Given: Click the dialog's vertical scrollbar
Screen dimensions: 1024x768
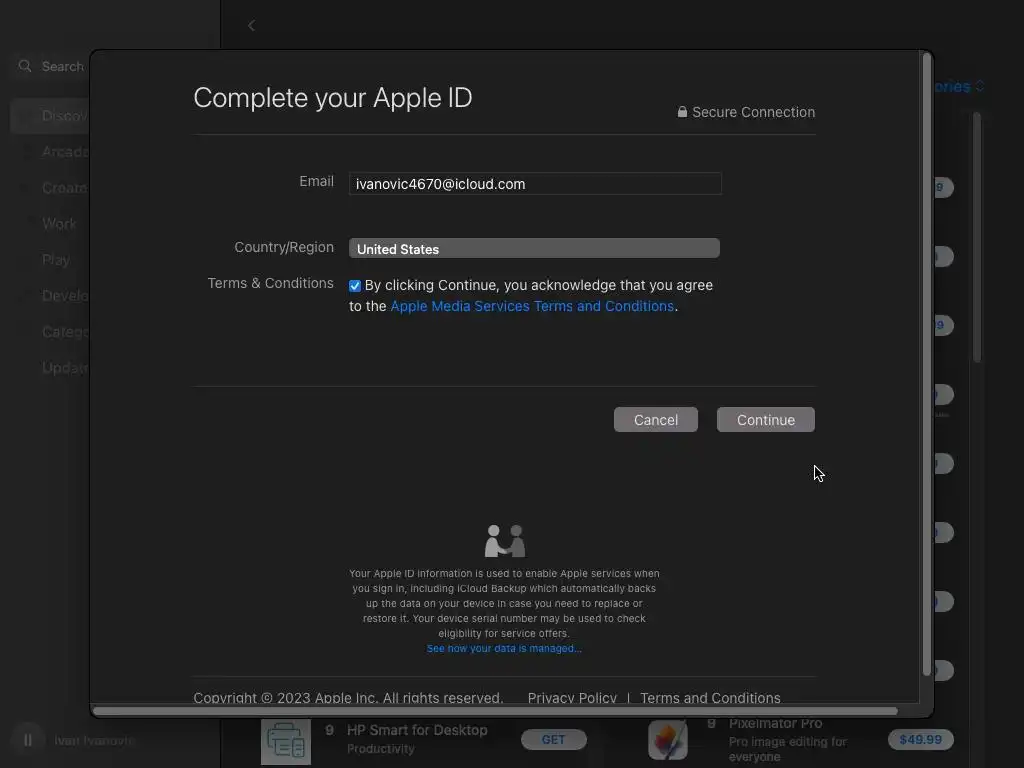Looking at the screenshot, I should tap(926, 364).
